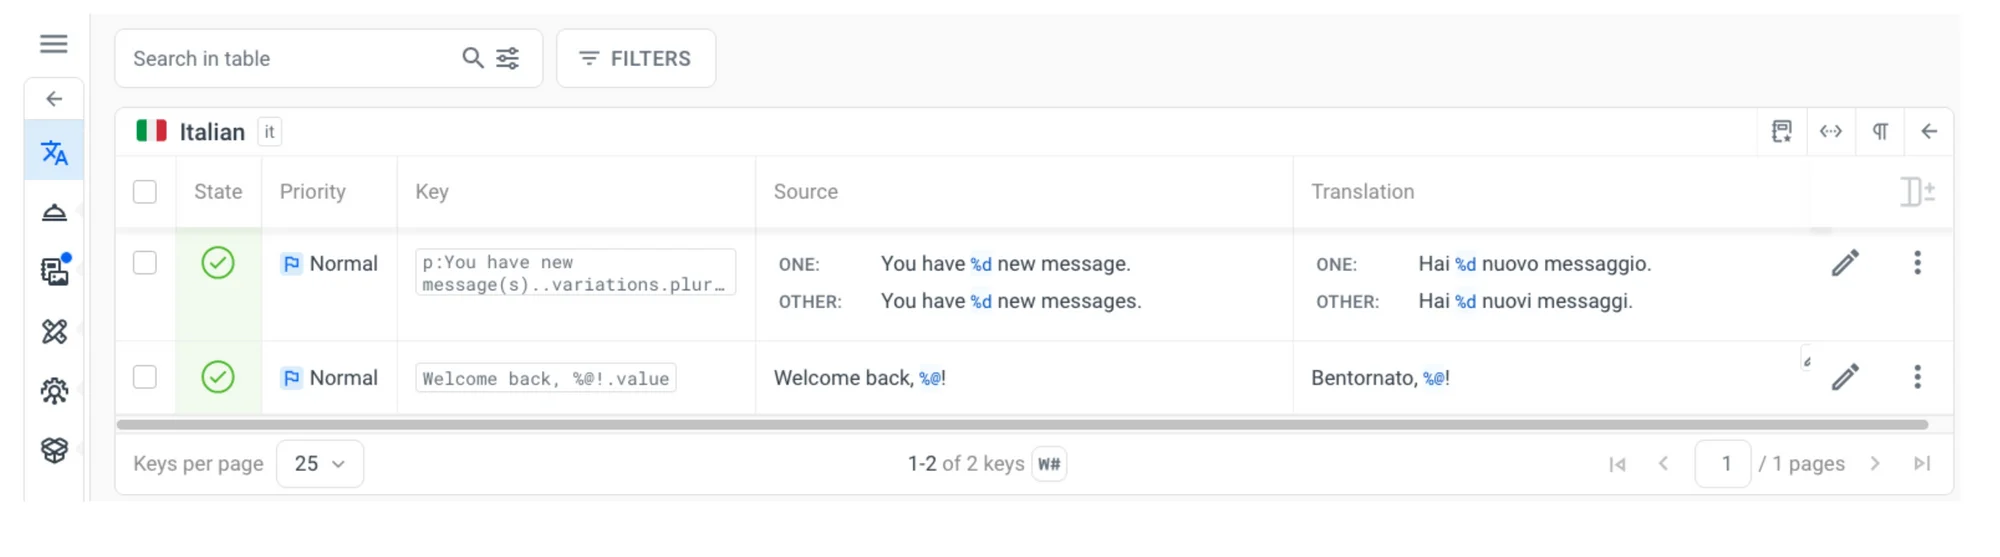Click the add column icon
2000x557 pixels.
(x=1916, y=191)
